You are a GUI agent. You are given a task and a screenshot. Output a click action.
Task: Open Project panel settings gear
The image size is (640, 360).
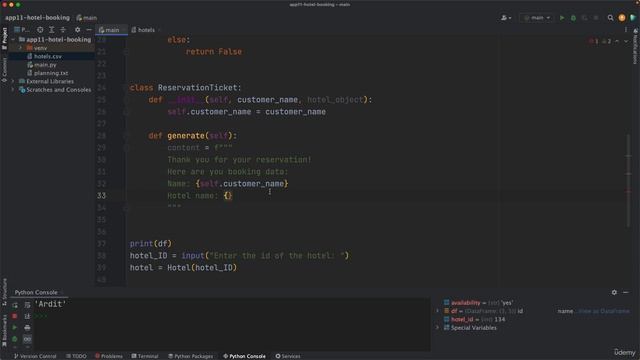(78, 30)
